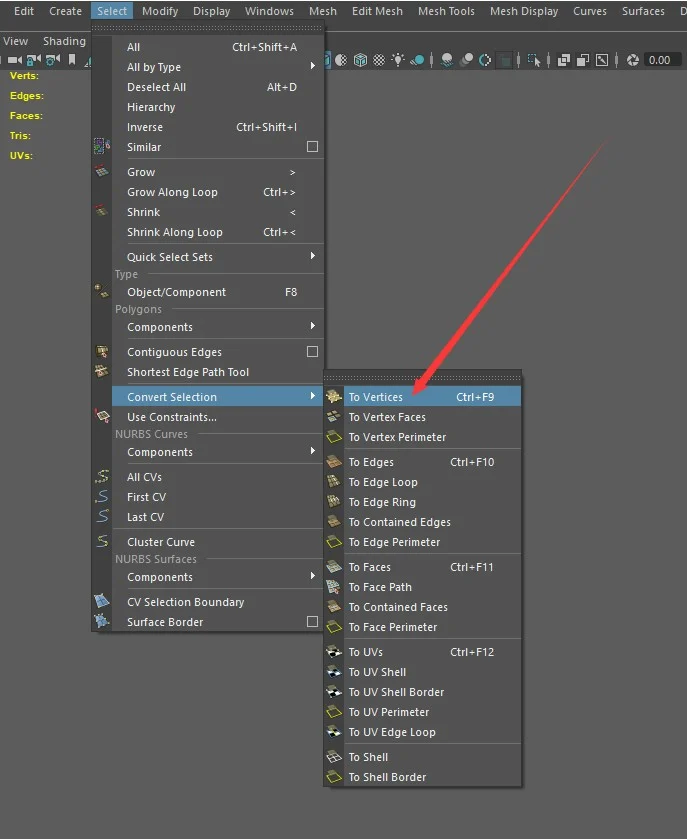Toggle Multisample Anti-aliasing ring icon
This screenshot has width=687, height=839.
pyautogui.click(x=485, y=60)
